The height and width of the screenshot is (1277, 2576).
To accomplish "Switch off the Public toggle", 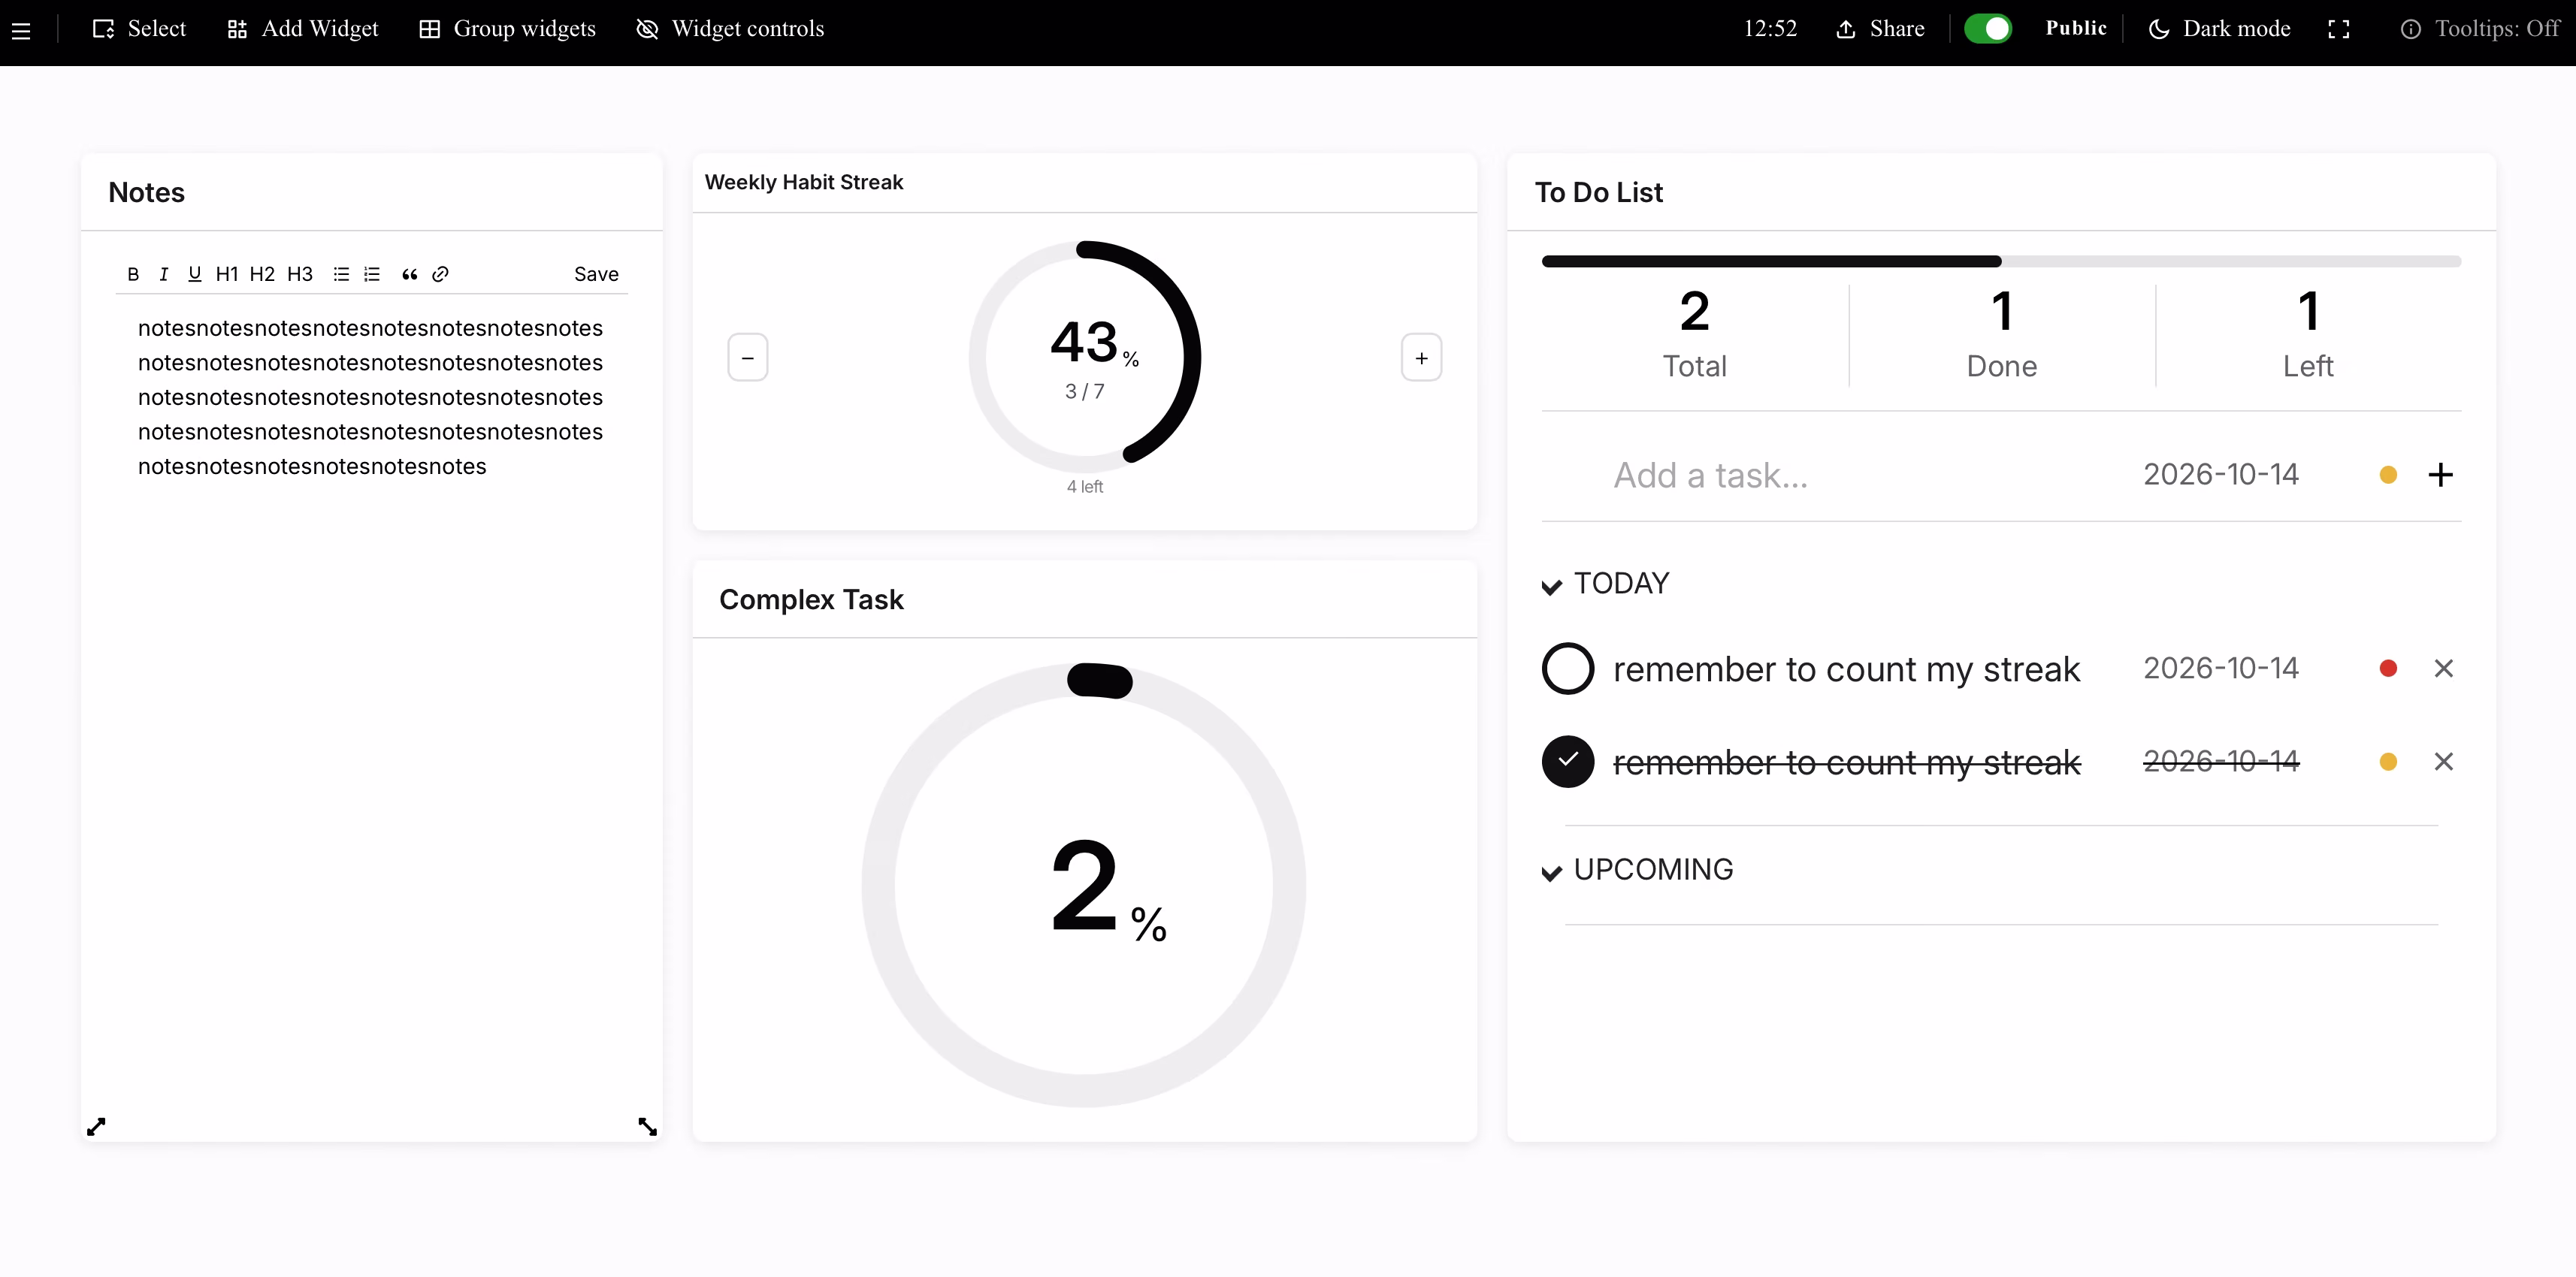I will click(1988, 28).
